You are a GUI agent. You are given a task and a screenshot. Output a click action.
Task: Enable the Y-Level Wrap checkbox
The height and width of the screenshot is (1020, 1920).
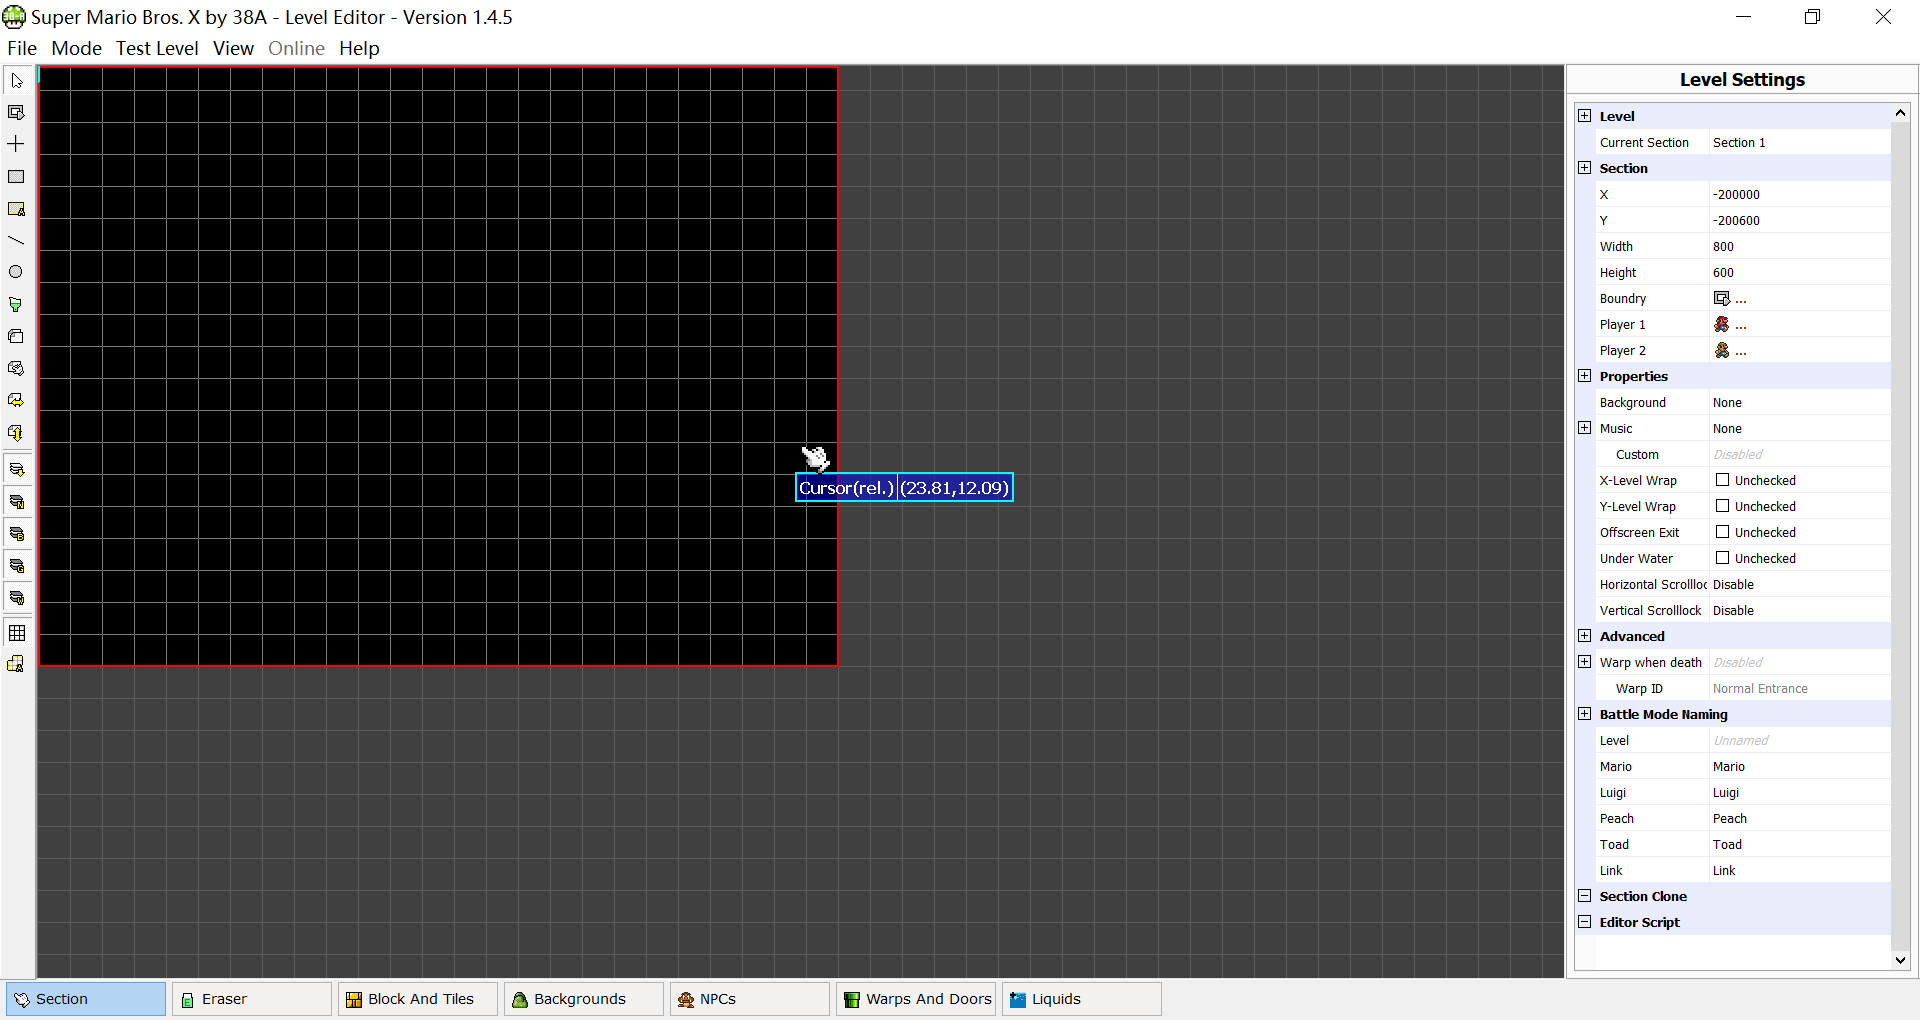click(1723, 506)
